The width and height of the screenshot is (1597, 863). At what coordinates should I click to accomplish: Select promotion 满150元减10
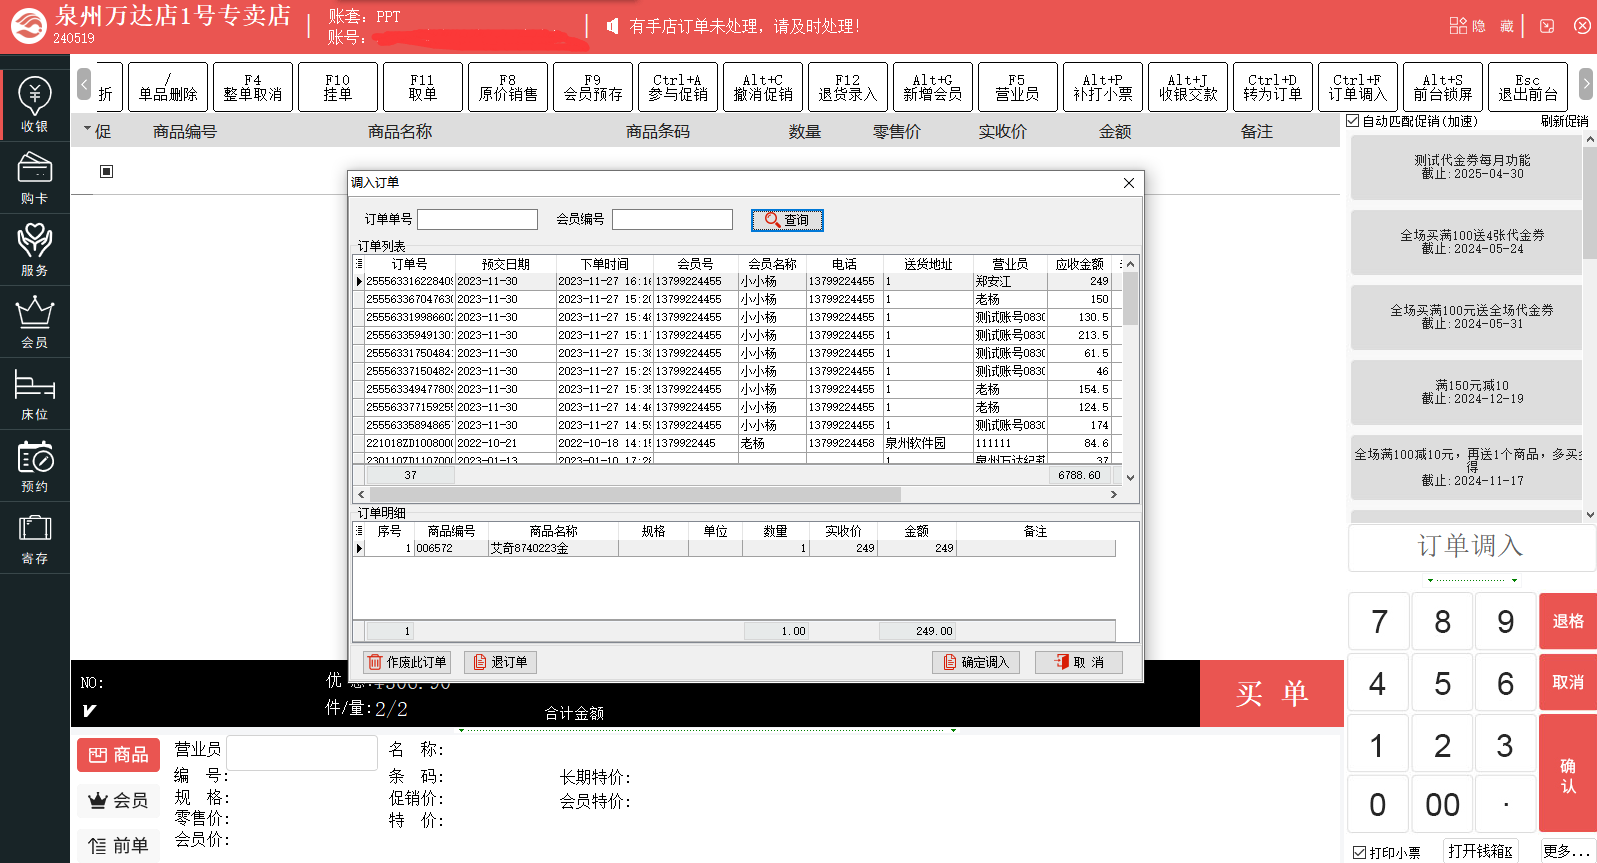click(1466, 392)
